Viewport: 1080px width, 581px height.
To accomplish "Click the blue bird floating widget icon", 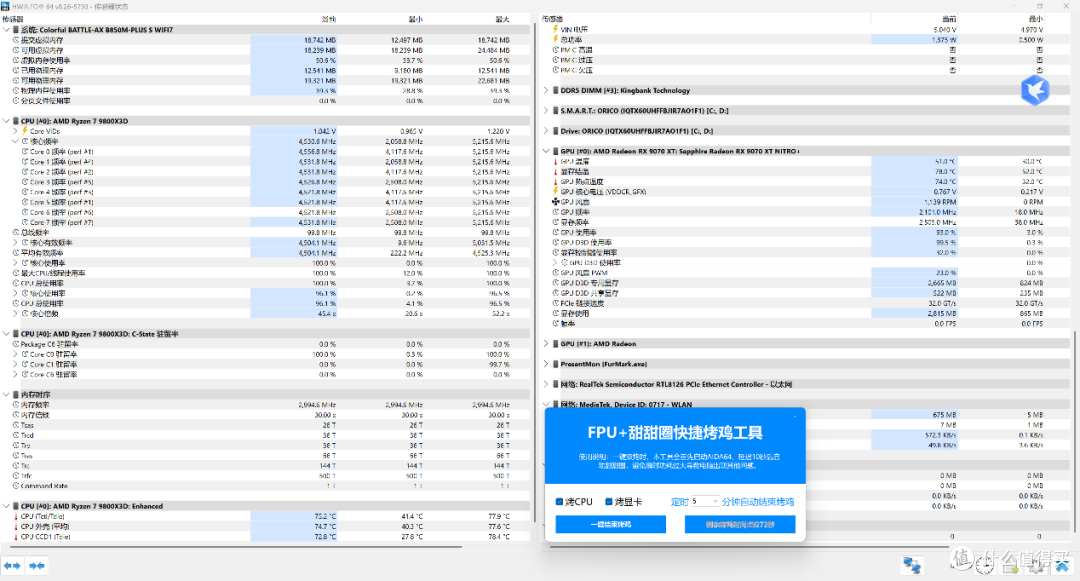I will point(1035,91).
